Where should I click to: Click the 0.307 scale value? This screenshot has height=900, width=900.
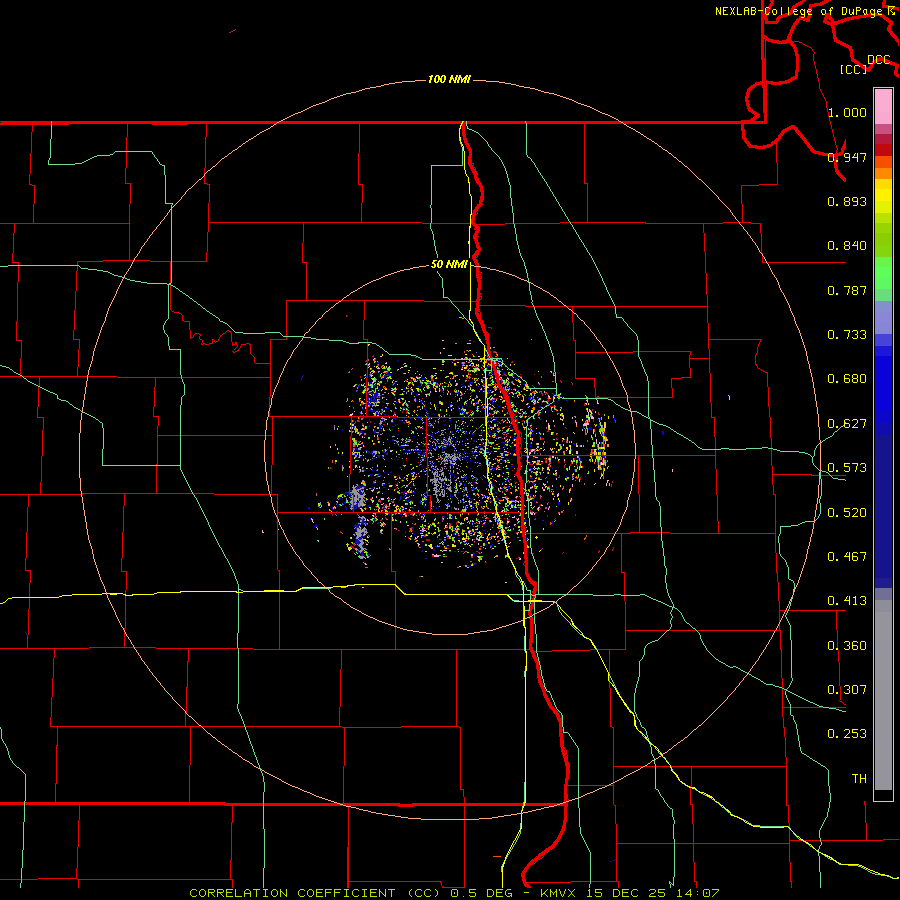(x=847, y=690)
